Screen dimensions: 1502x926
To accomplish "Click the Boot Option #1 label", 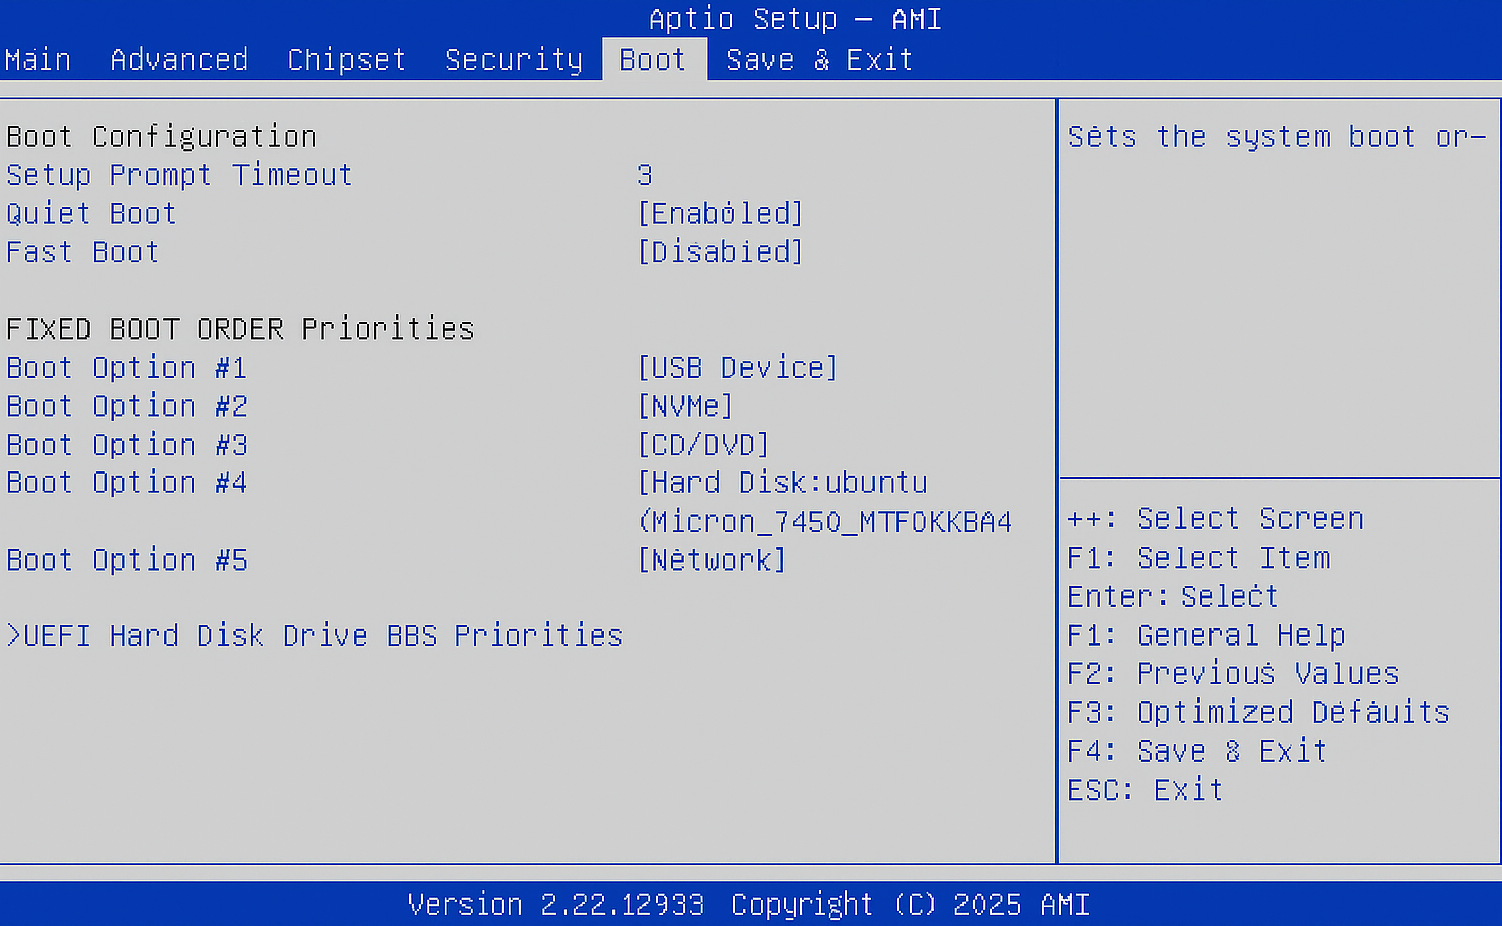I will tap(126, 368).
